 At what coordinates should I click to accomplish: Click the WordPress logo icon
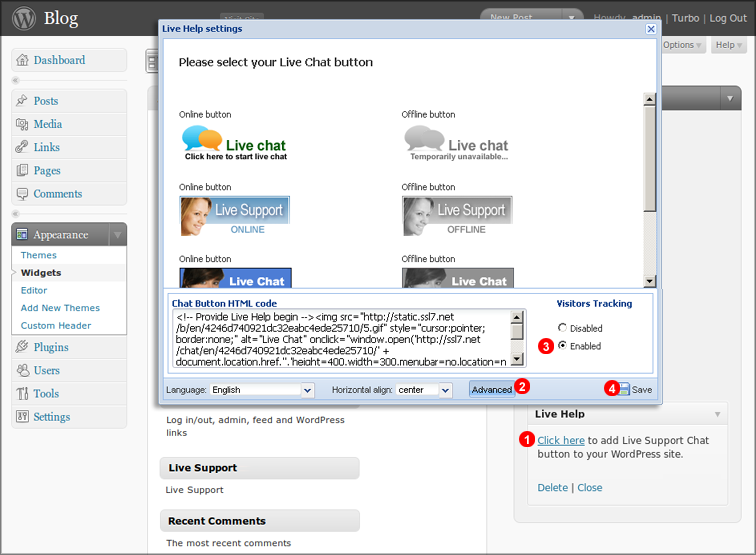[x=24, y=18]
